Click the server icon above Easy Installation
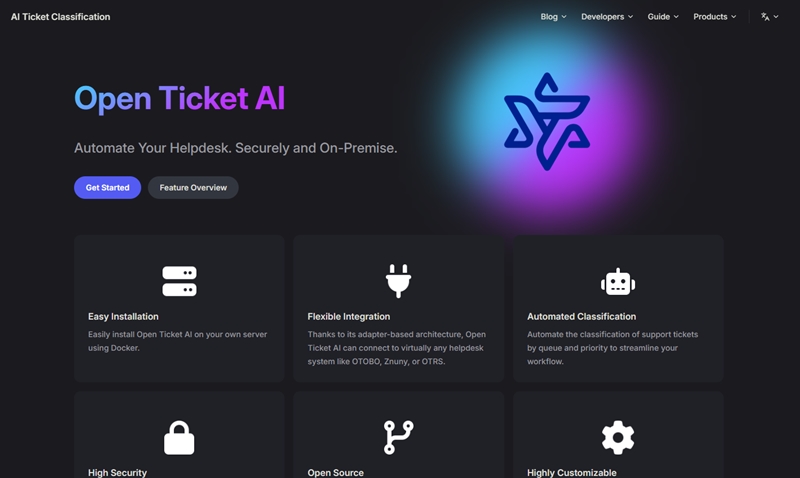Image resolution: width=800 pixels, height=478 pixels. (179, 281)
